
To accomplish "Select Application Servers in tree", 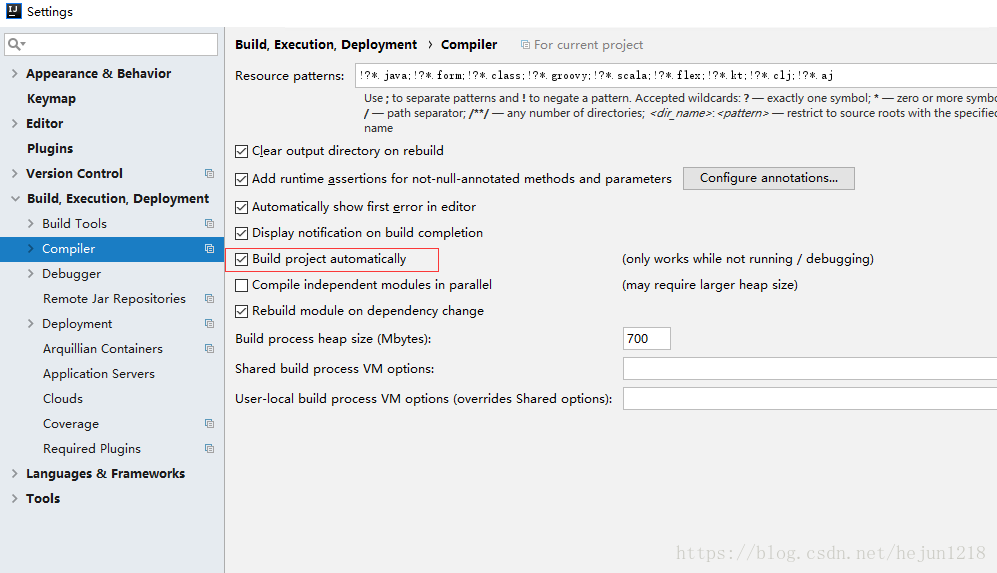I will point(99,374).
